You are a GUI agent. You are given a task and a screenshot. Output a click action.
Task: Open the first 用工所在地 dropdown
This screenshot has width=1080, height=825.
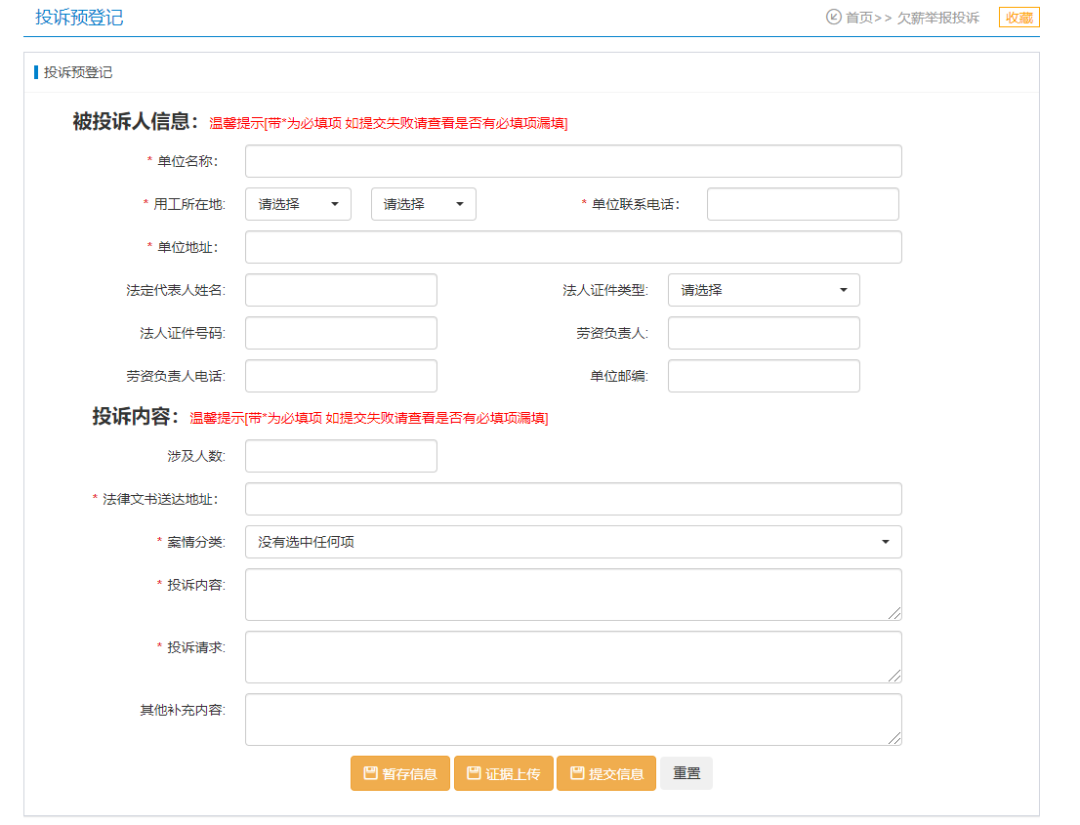click(298, 204)
